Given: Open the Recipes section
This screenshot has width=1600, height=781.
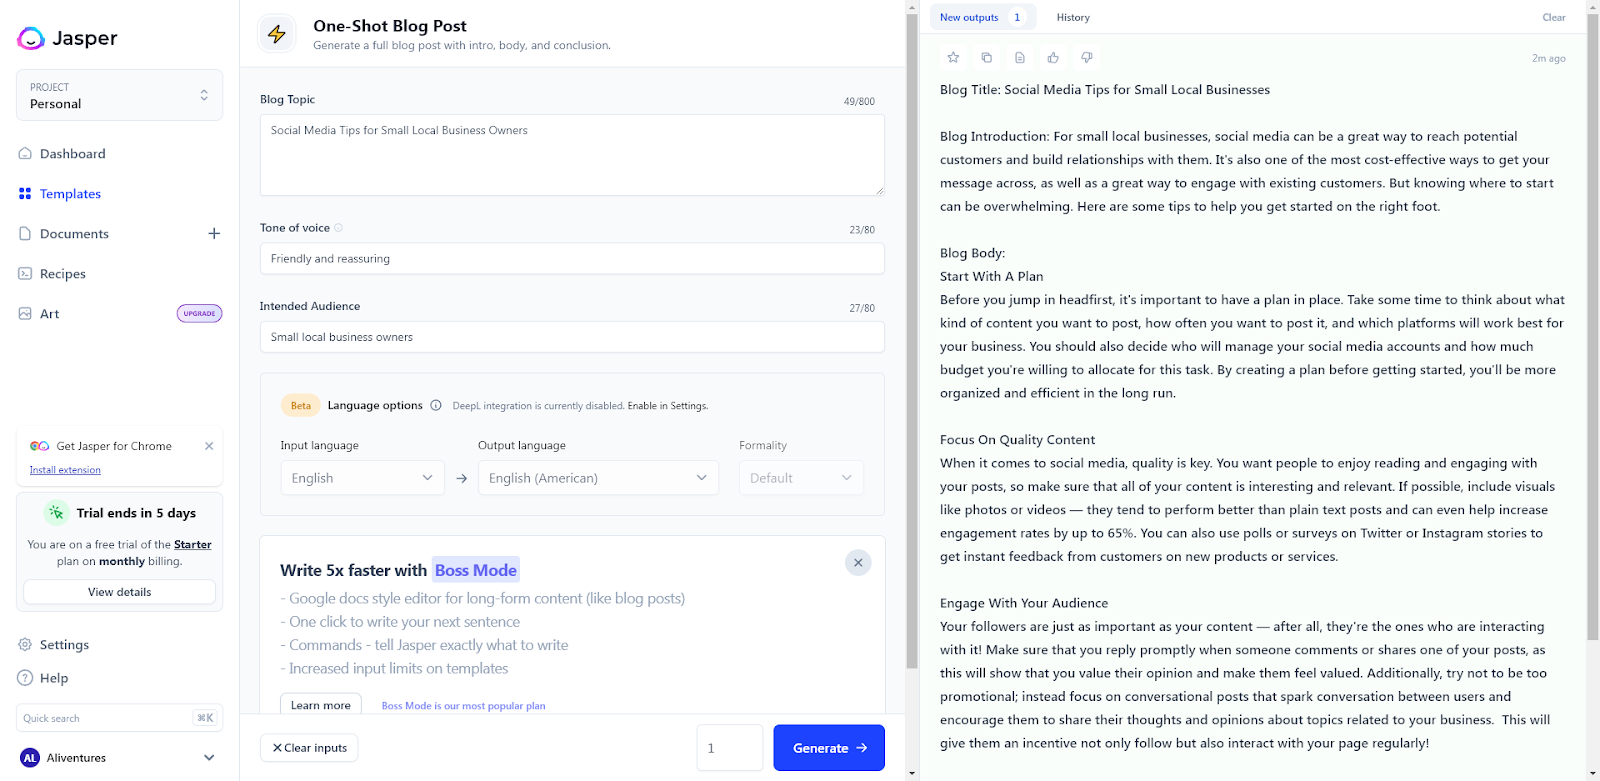Looking at the screenshot, I should (62, 273).
